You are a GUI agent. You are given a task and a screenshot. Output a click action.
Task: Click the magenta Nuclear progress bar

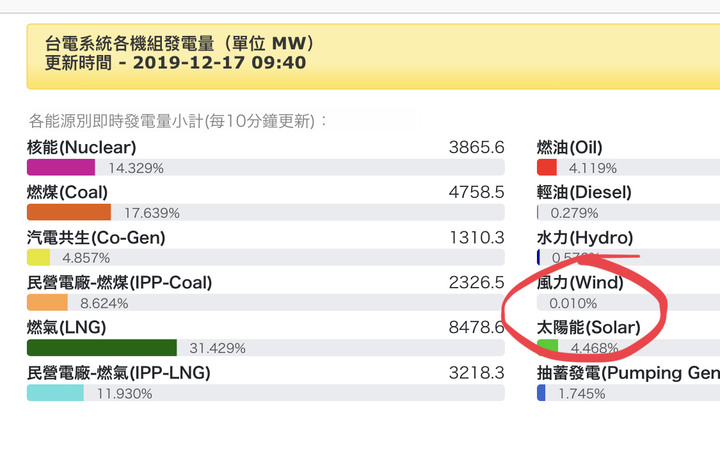pos(61,167)
